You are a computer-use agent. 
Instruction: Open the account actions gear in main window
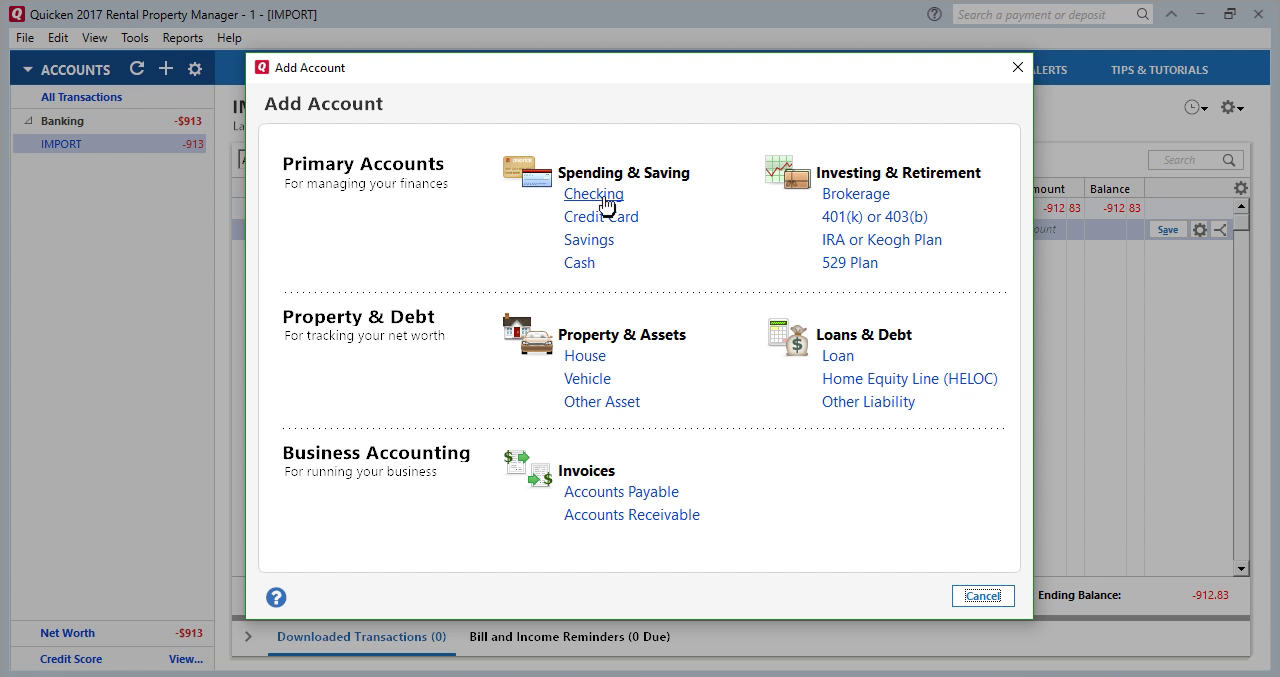click(x=1232, y=108)
